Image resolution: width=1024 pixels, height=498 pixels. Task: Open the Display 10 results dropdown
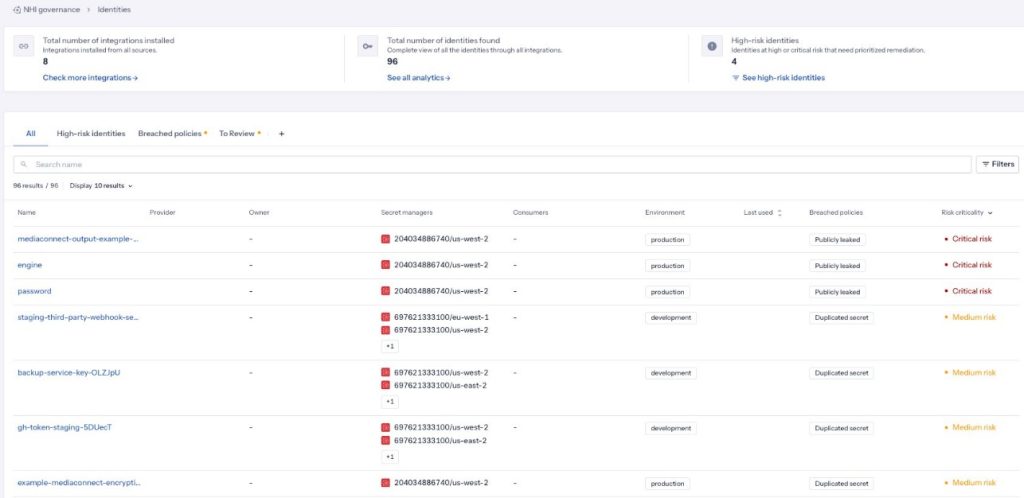(101, 186)
